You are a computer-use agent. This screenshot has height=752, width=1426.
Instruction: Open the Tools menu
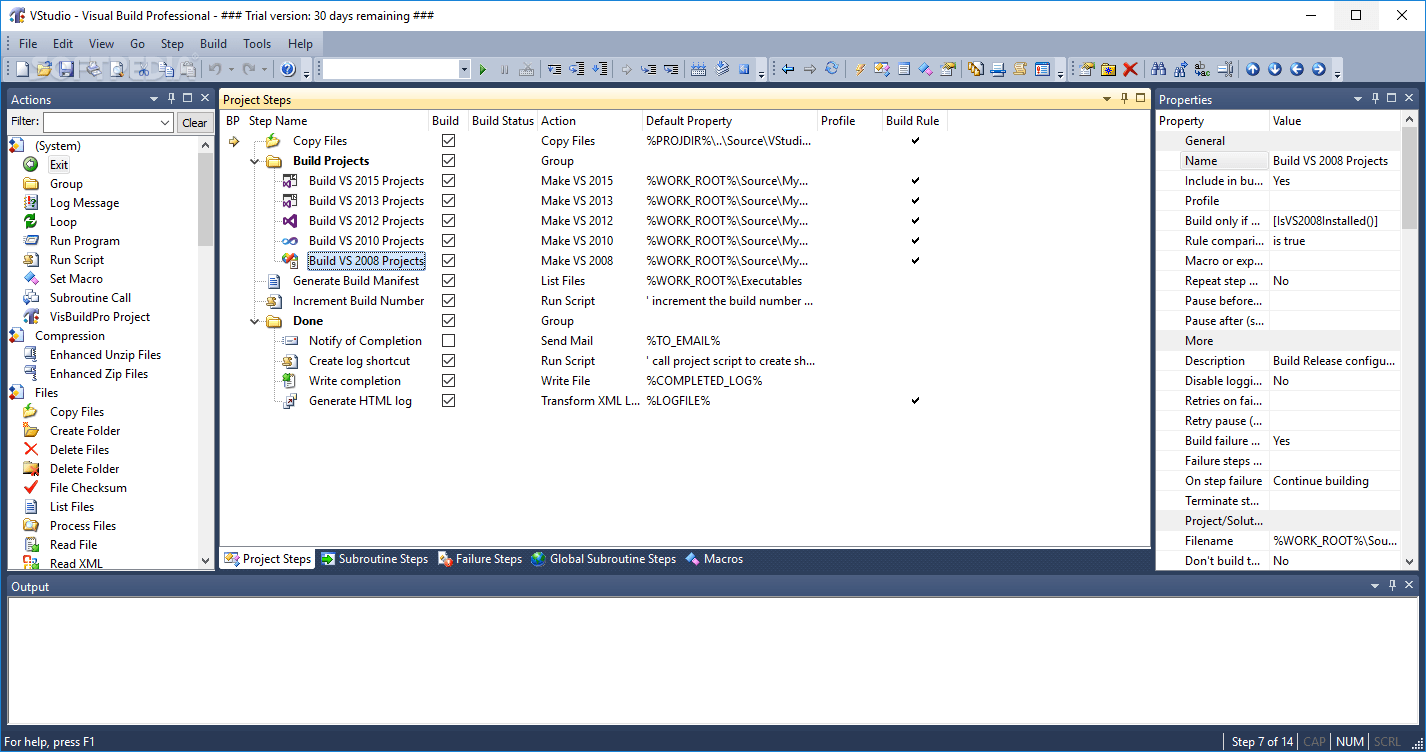click(257, 44)
